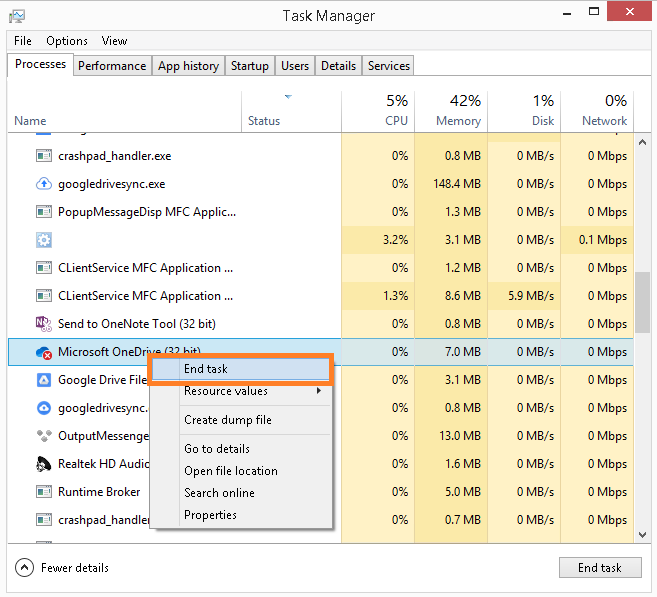Select the PopupMessageDisp MFC Applic... row
This screenshot has width=657, height=597.
point(321,212)
